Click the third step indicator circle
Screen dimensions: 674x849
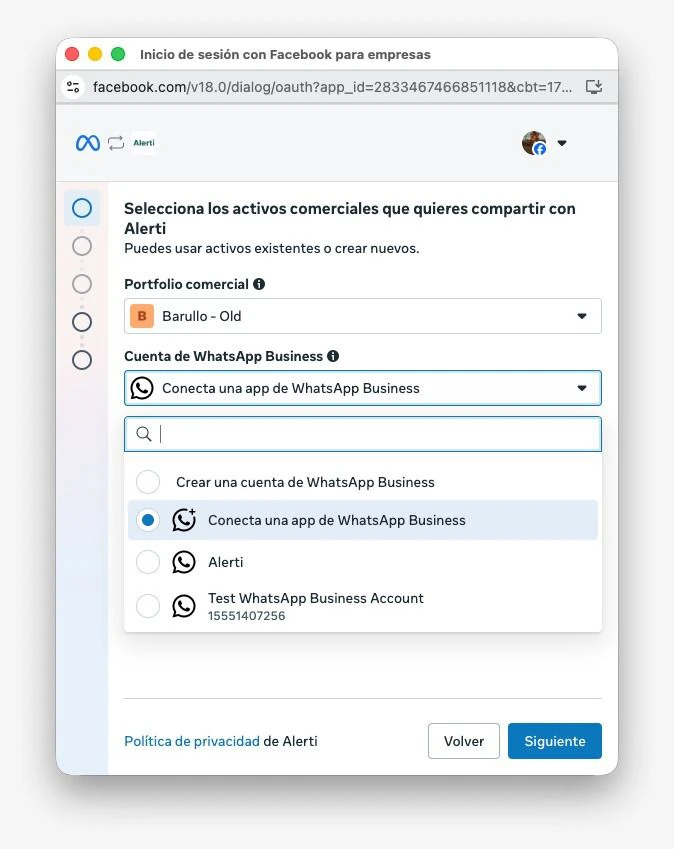[82, 284]
